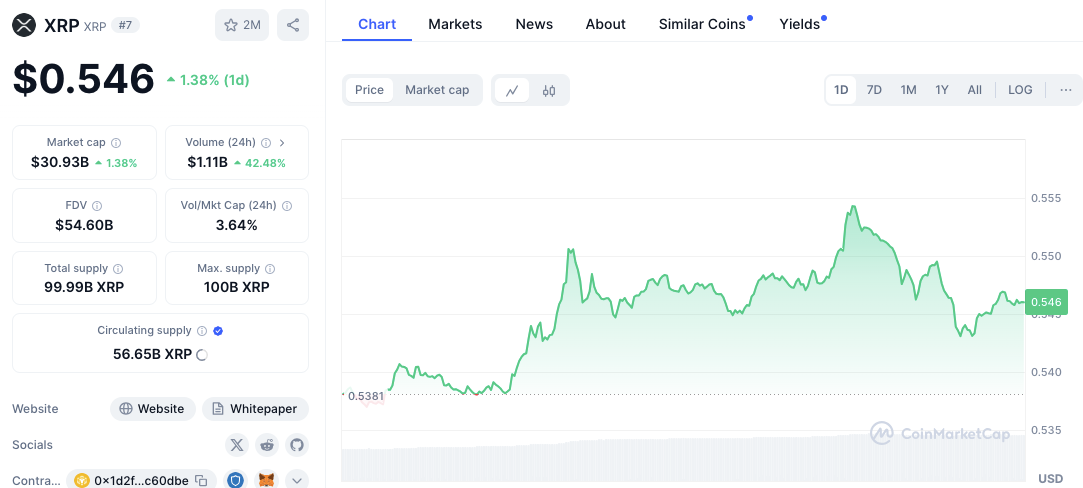Switch to the About tab
Screen dimensions: 1083x488
[x=606, y=24]
